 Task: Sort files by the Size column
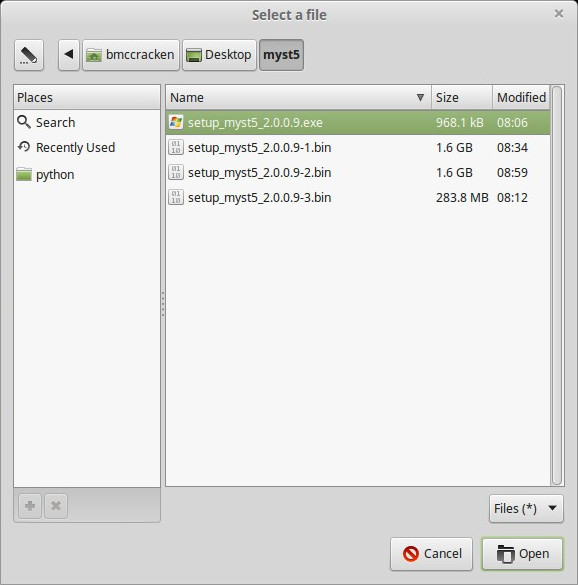coord(462,97)
